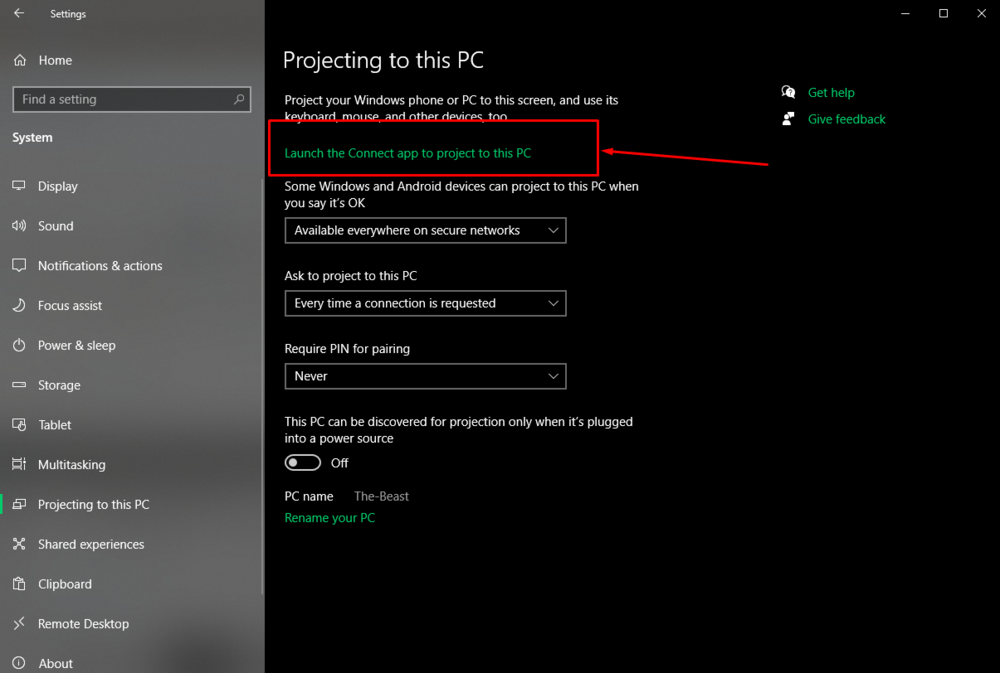Toggle the plugged-in power source switch

303,463
